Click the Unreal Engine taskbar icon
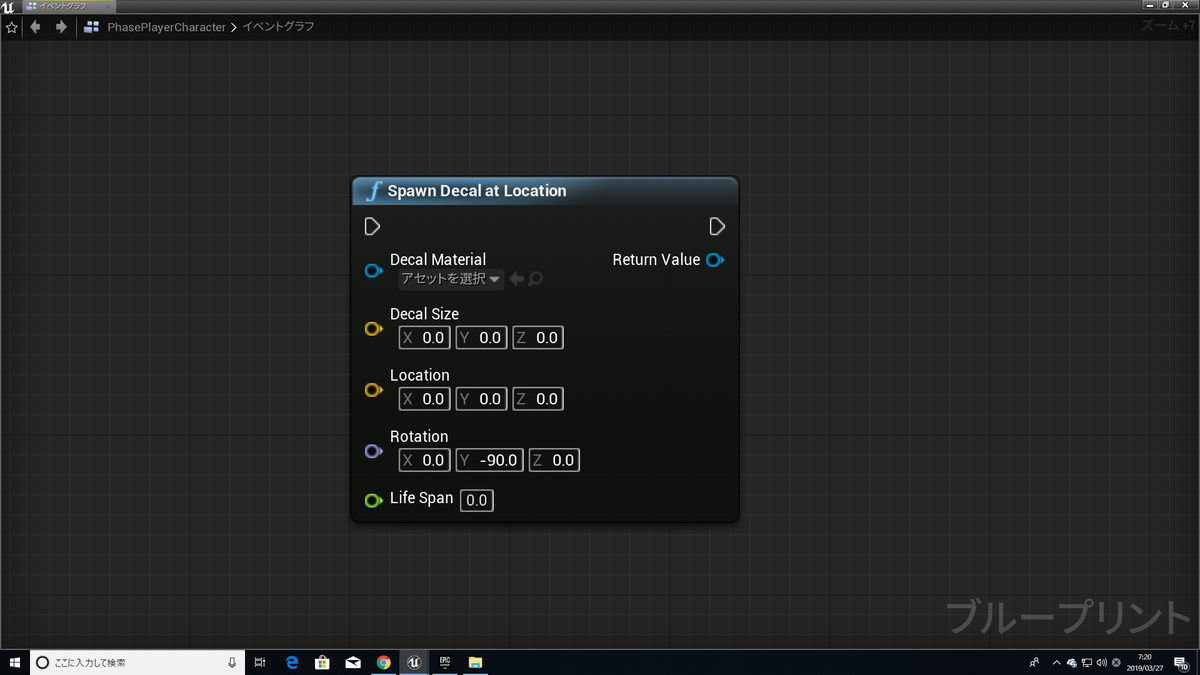The width and height of the screenshot is (1200, 675). (x=414, y=662)
